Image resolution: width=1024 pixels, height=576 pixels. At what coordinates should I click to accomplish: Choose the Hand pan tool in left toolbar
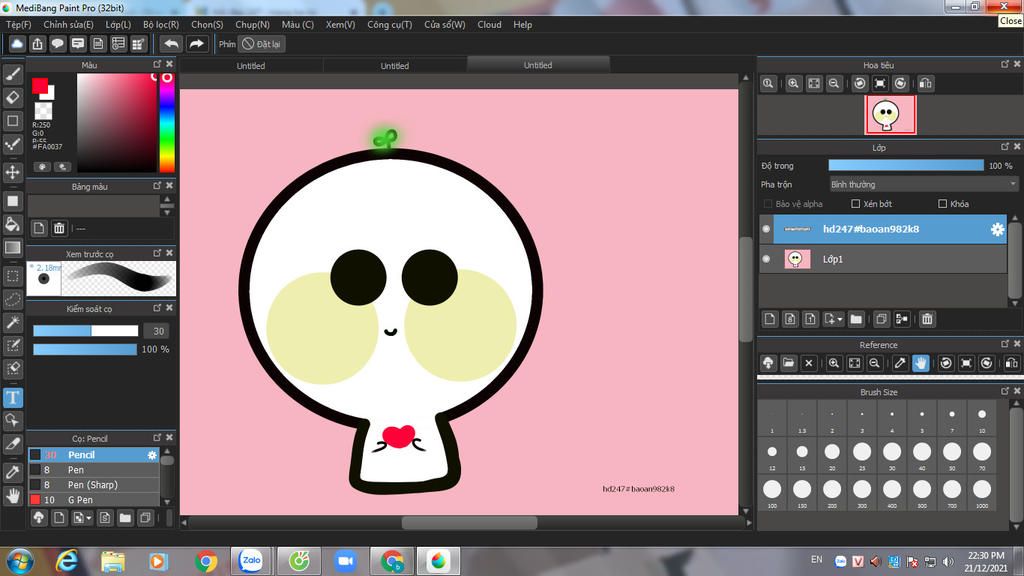13,494
